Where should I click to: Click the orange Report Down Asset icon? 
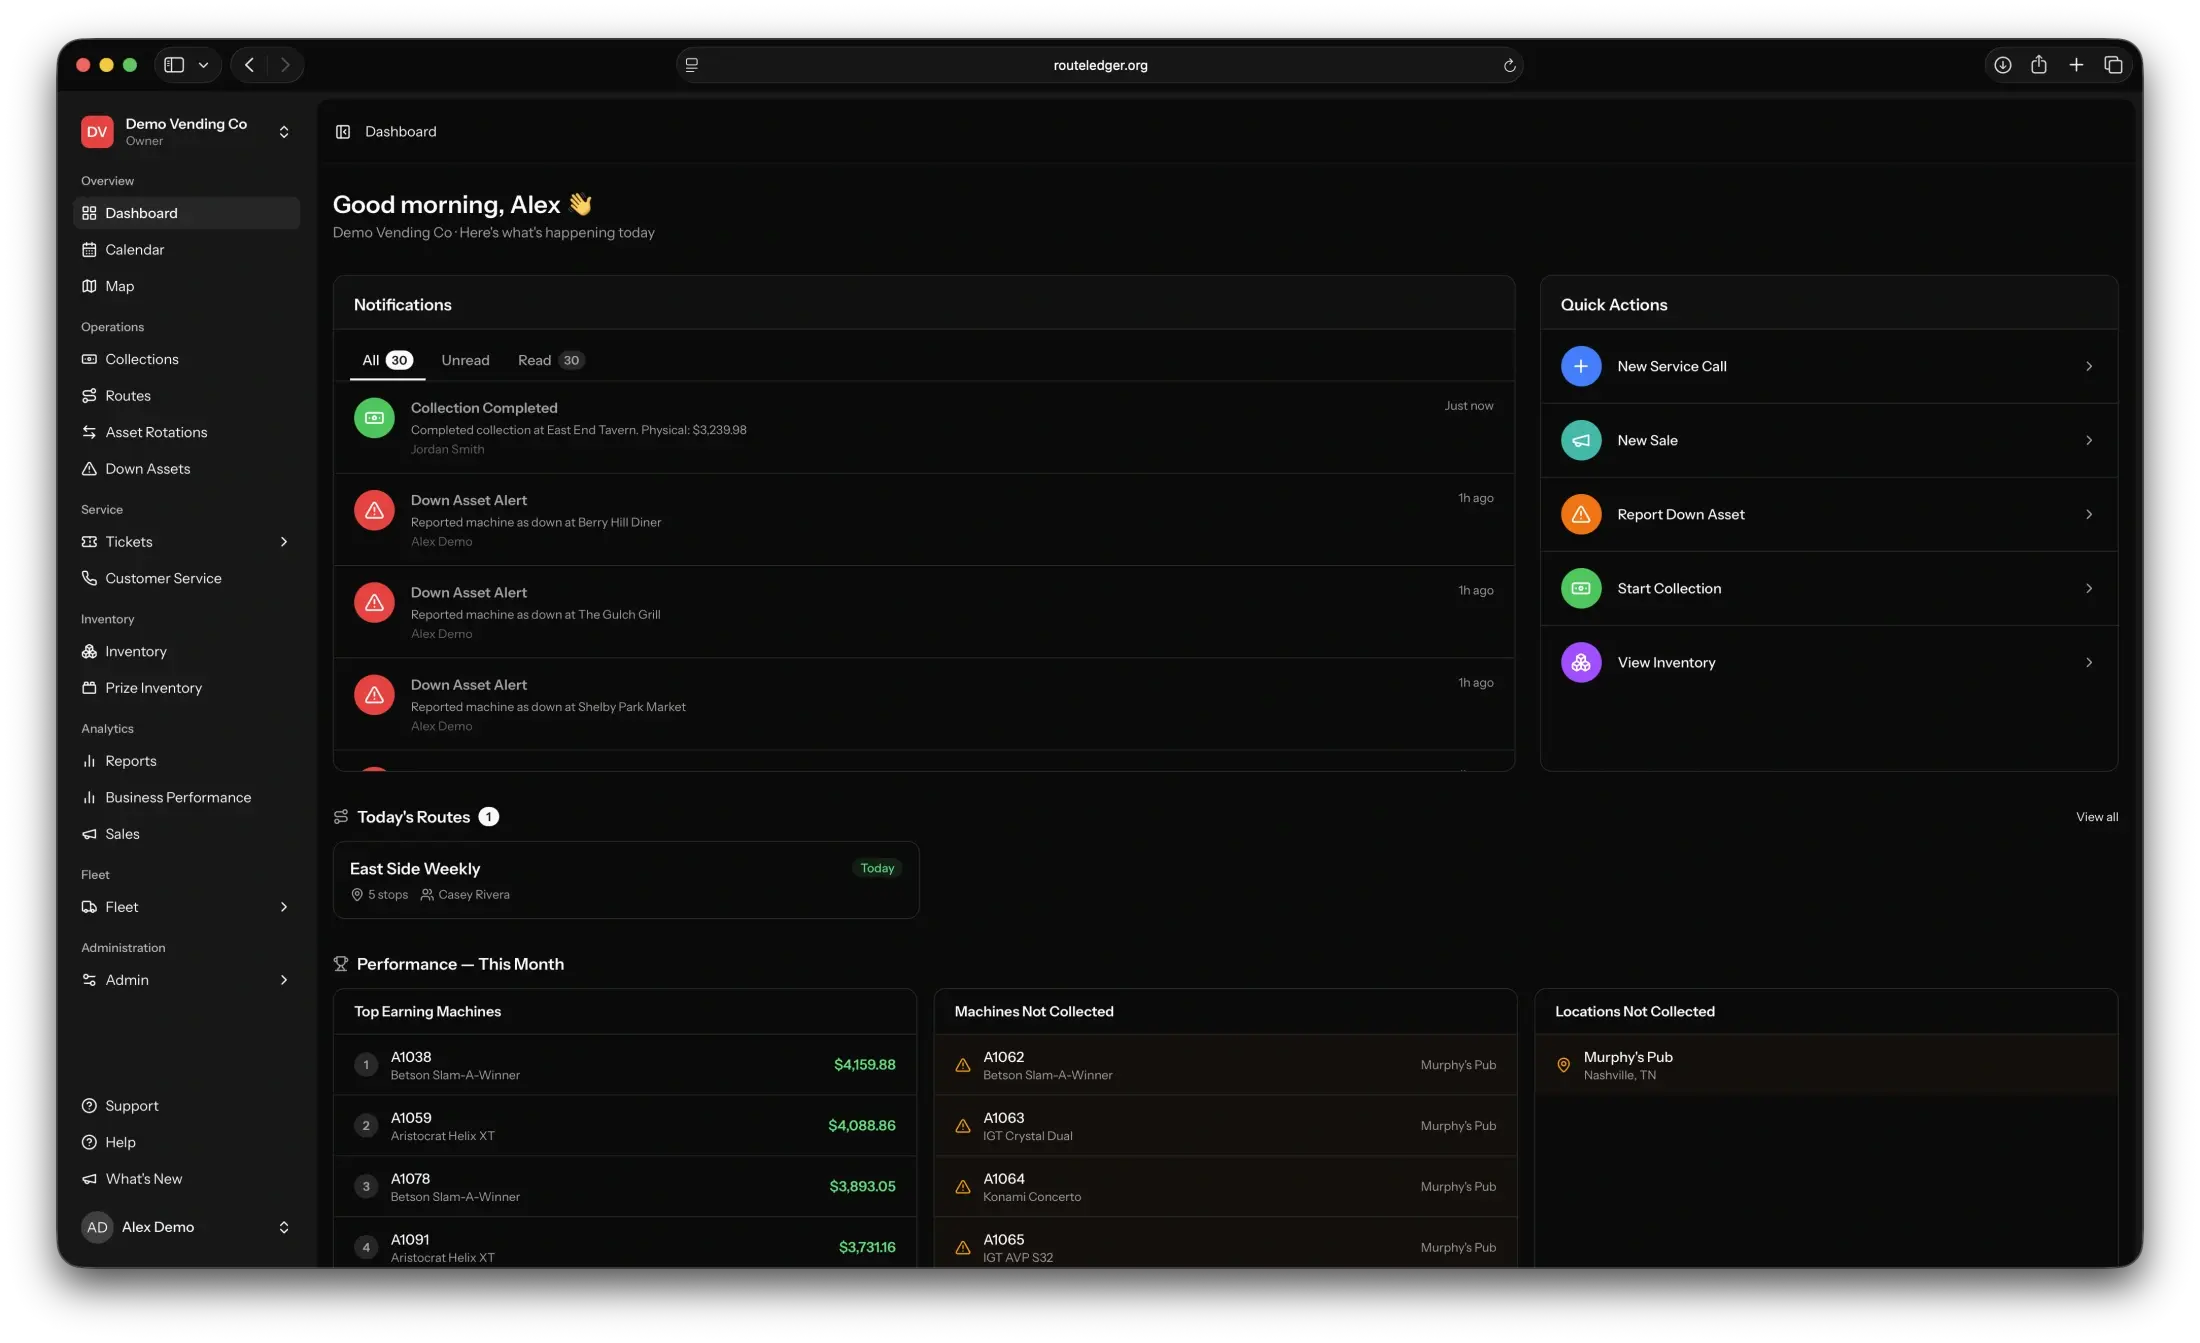point(1581,514)
